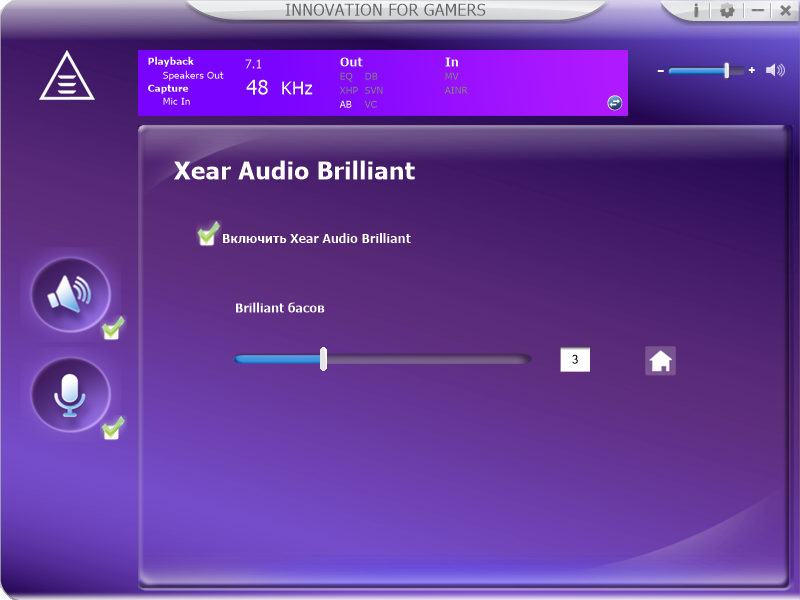This screenshot has width=800, height=600.
Task: Select XHP in the Out status panel
Action: click(348, 90)
